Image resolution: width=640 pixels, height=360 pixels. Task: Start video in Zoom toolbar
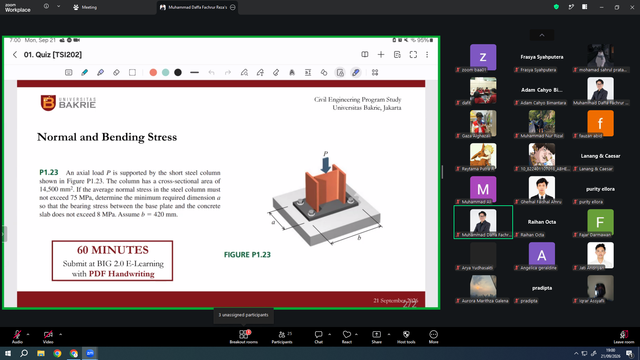tap(48, 337)
